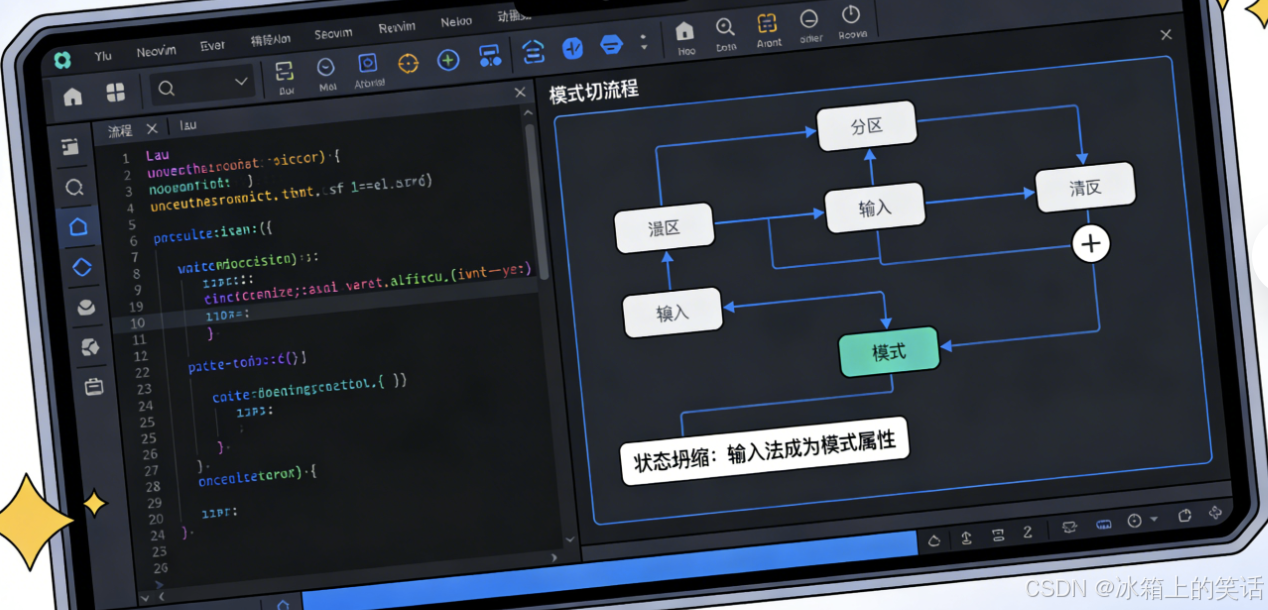
Task: Click the refresh-shaped icon in status bar
Action: [1216, 512]
